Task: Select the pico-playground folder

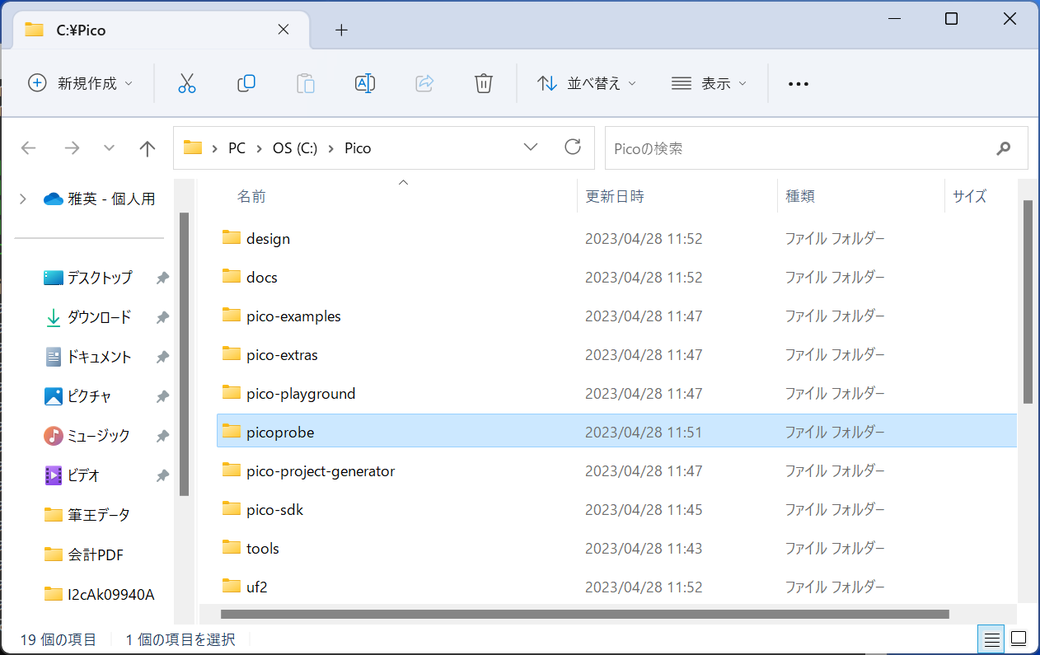Action: (300, 394)
